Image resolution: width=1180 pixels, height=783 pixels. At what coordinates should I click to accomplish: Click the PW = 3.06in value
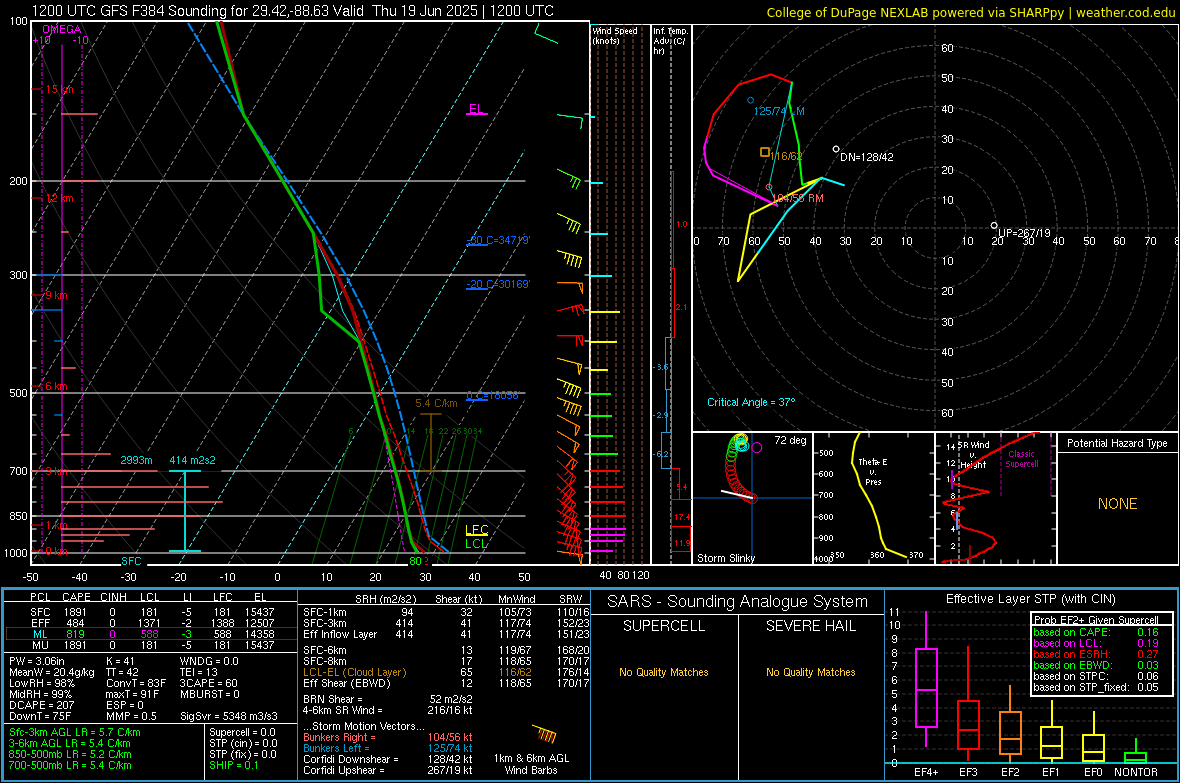point(37,661)
